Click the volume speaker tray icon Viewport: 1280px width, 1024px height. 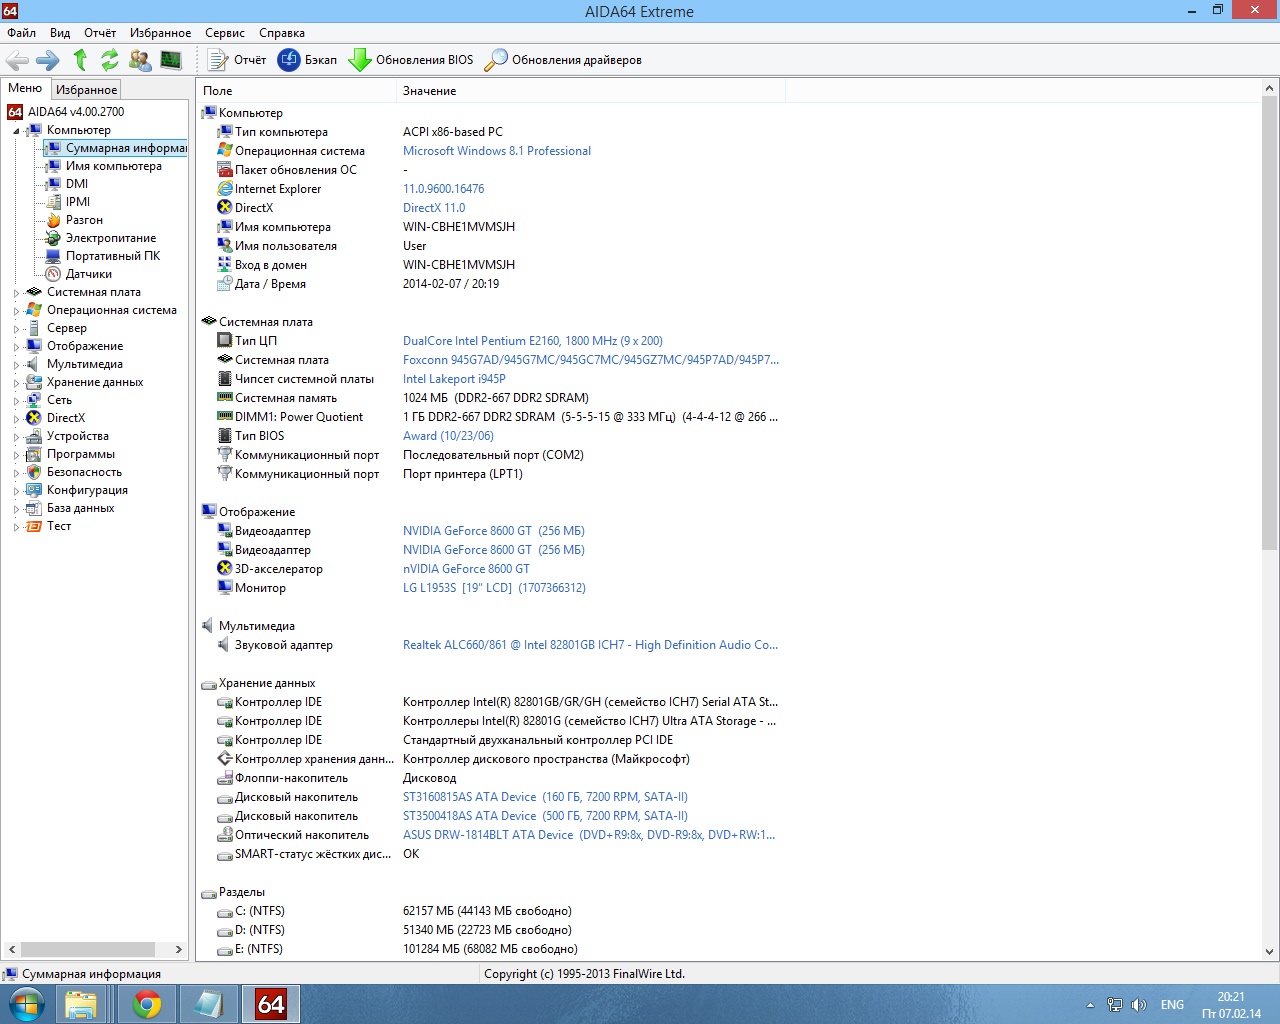tap(1138, 1004)
